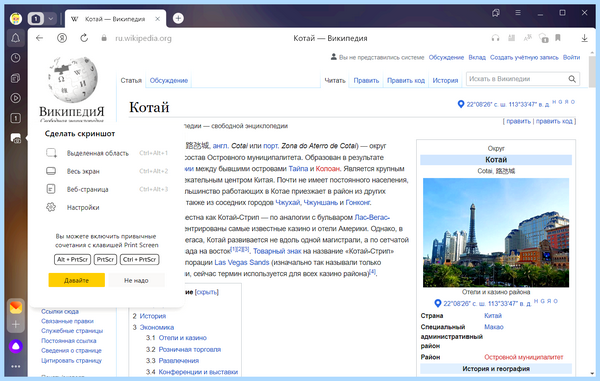Open new tab plus button
The width and height of the screenshot is (600, 381).
point(178,18)
